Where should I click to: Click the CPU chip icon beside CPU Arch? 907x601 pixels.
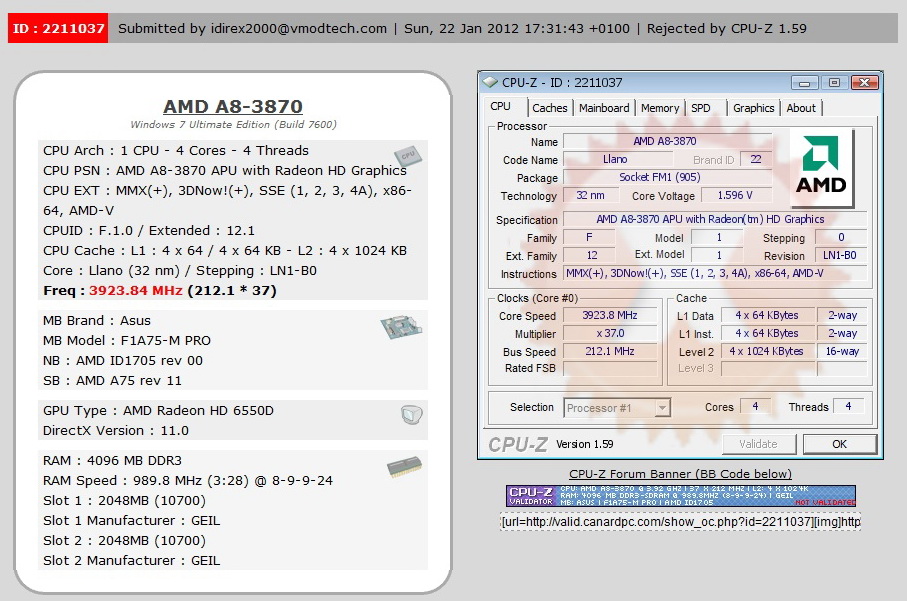pos(408,156)
